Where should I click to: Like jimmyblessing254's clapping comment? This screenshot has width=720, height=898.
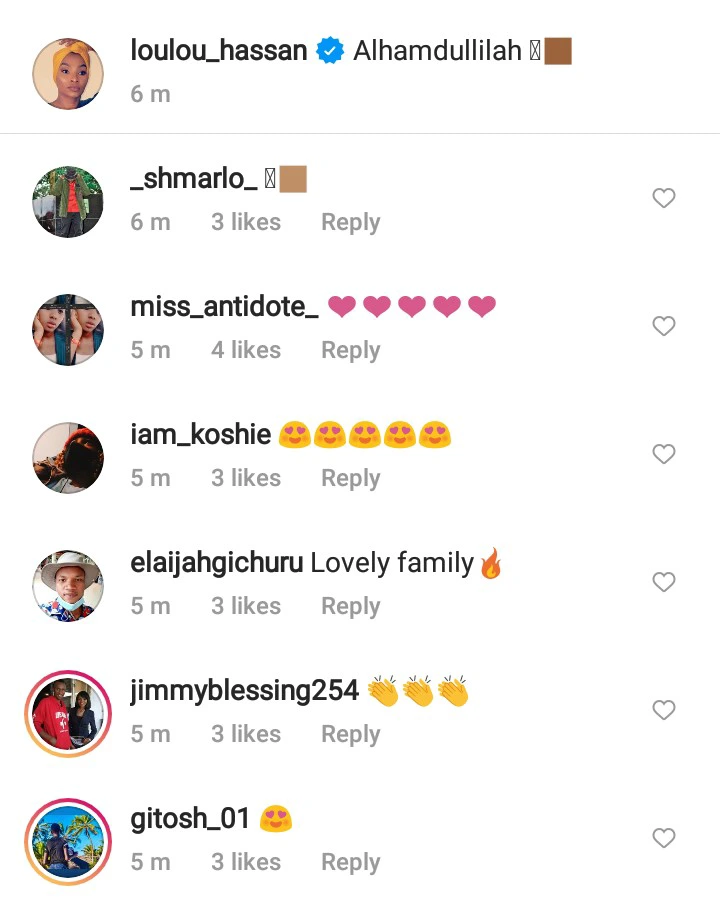point(664,710)
